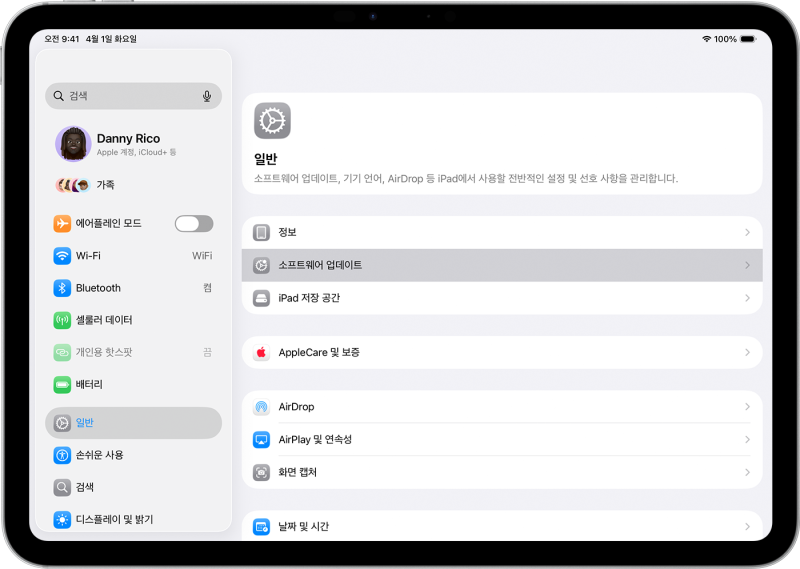Open 셀룰러 데이터 in sidebar
Viewport: 800px width, 569px height.
133,320
